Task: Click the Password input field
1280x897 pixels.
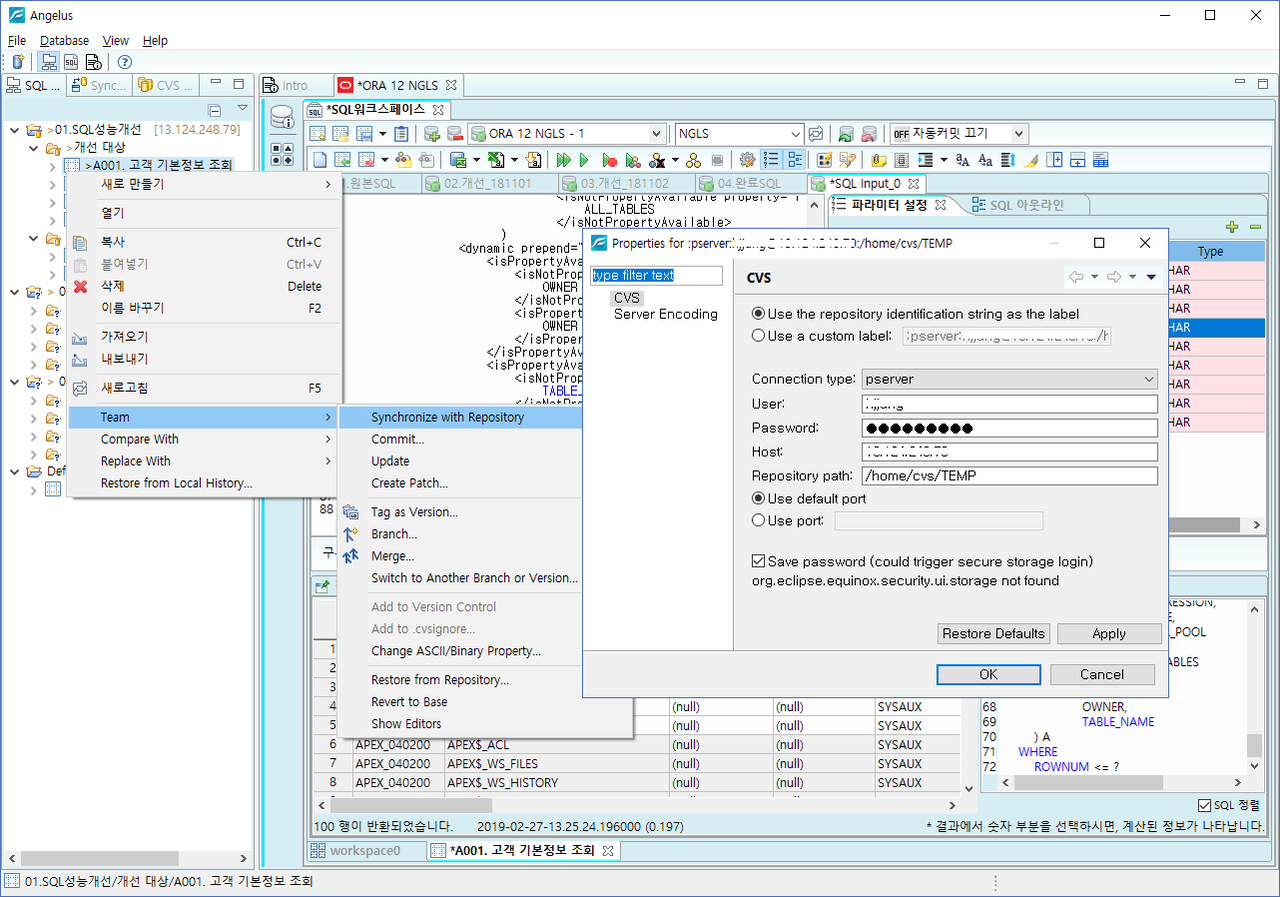Action: (1009, 428)
